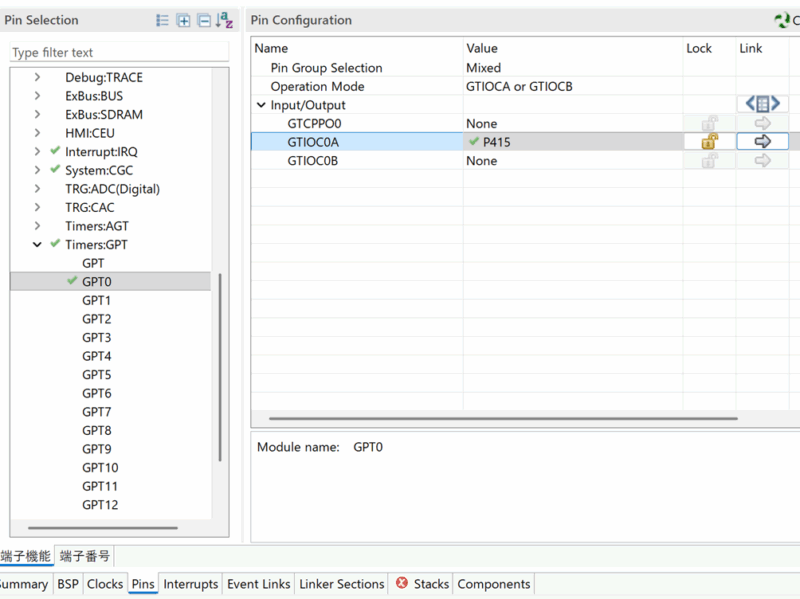Collapse the Input/Output group

261,105
